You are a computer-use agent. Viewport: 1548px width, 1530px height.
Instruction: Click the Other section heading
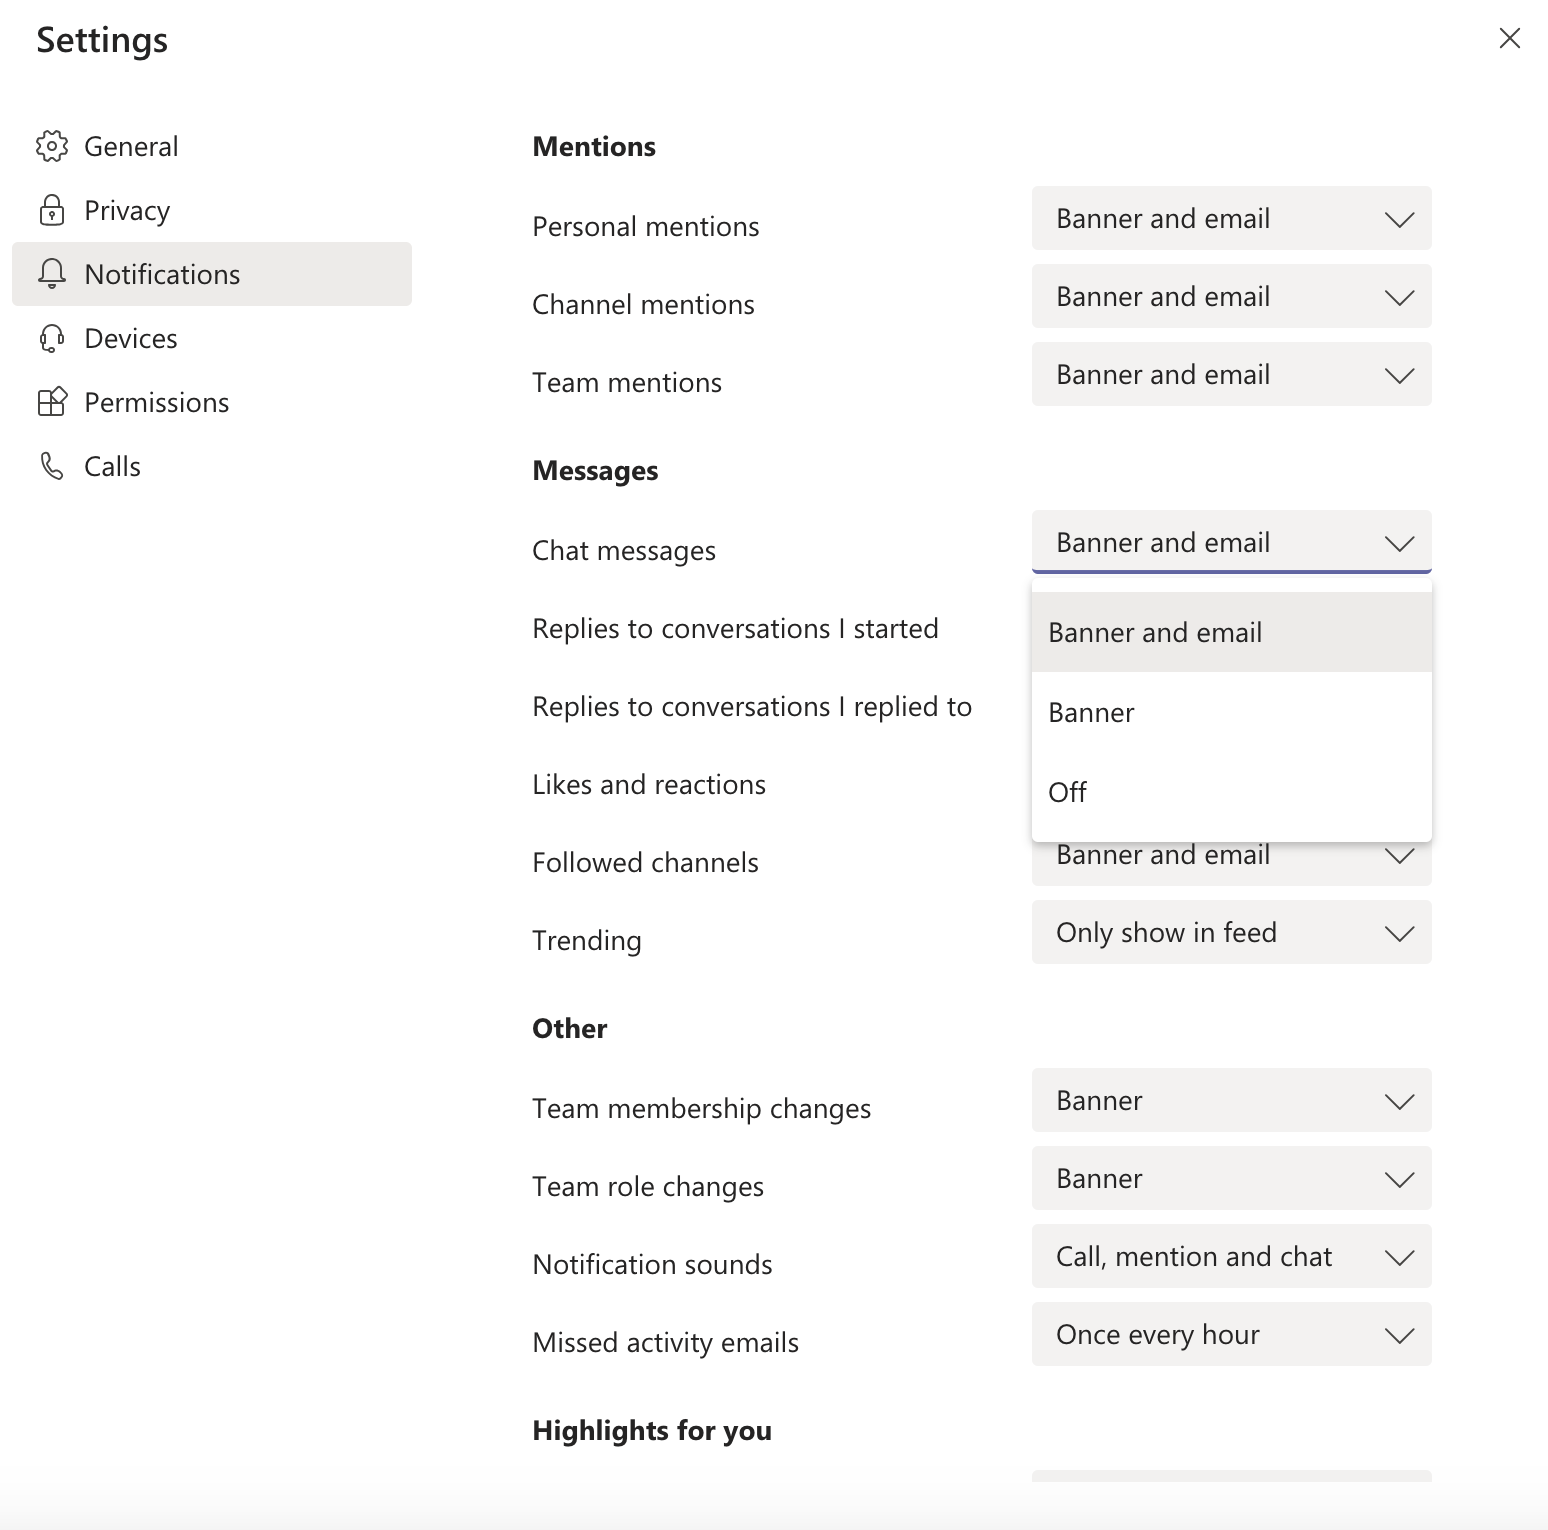[569, 1028]
